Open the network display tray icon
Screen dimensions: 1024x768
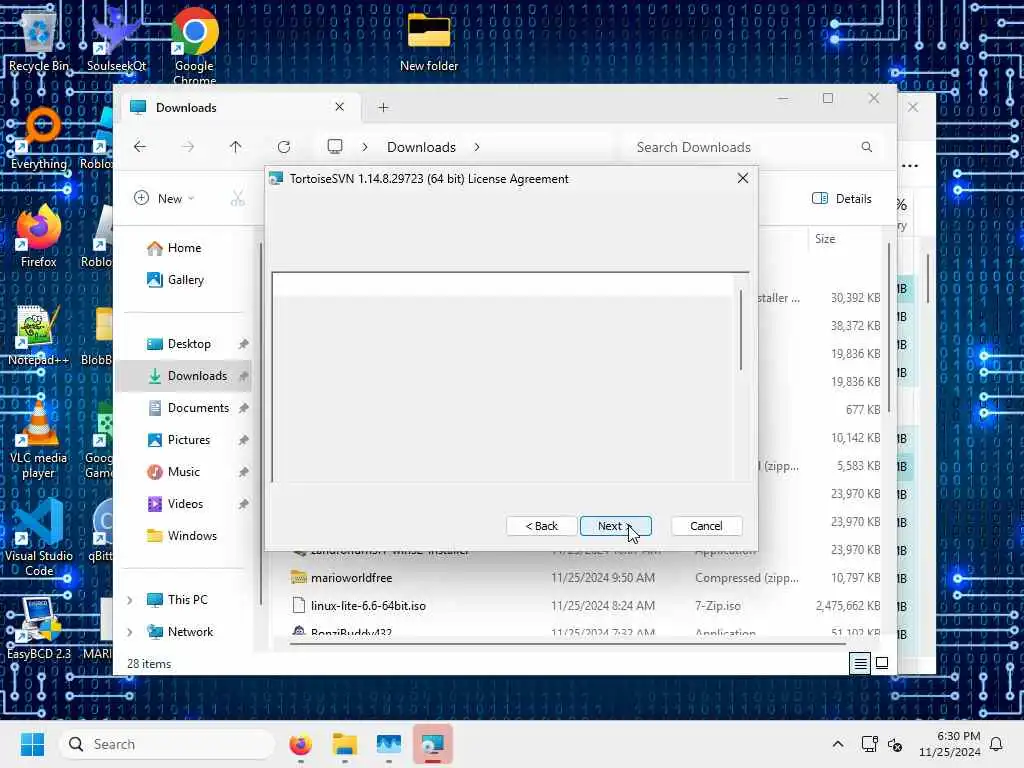(869, 744)
